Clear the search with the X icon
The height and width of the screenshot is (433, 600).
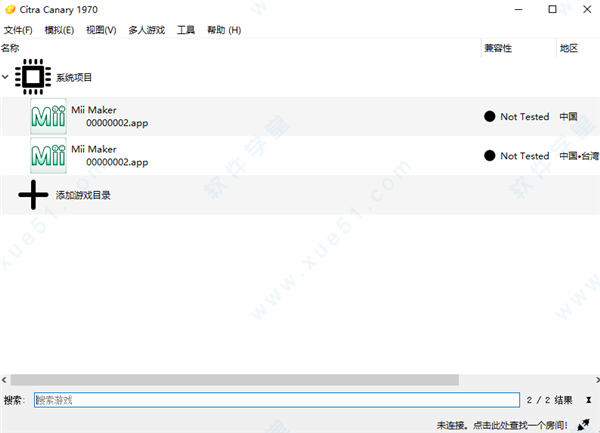pos(589,400)
